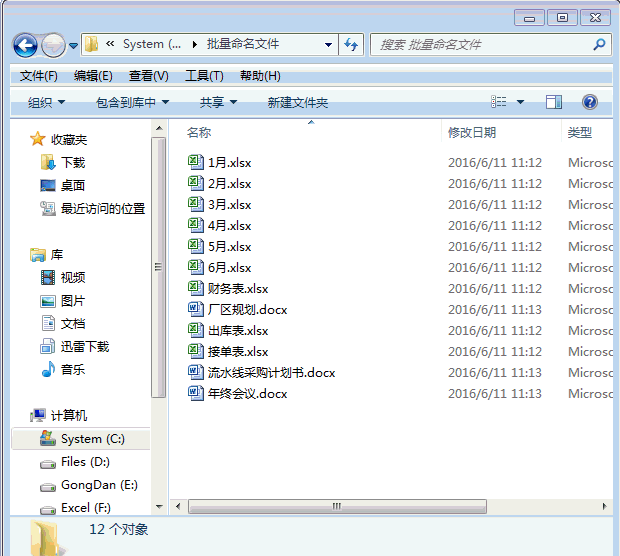The image size is (620, 556).
Task: Open 下载 in favorites
Action: [63, 163]
